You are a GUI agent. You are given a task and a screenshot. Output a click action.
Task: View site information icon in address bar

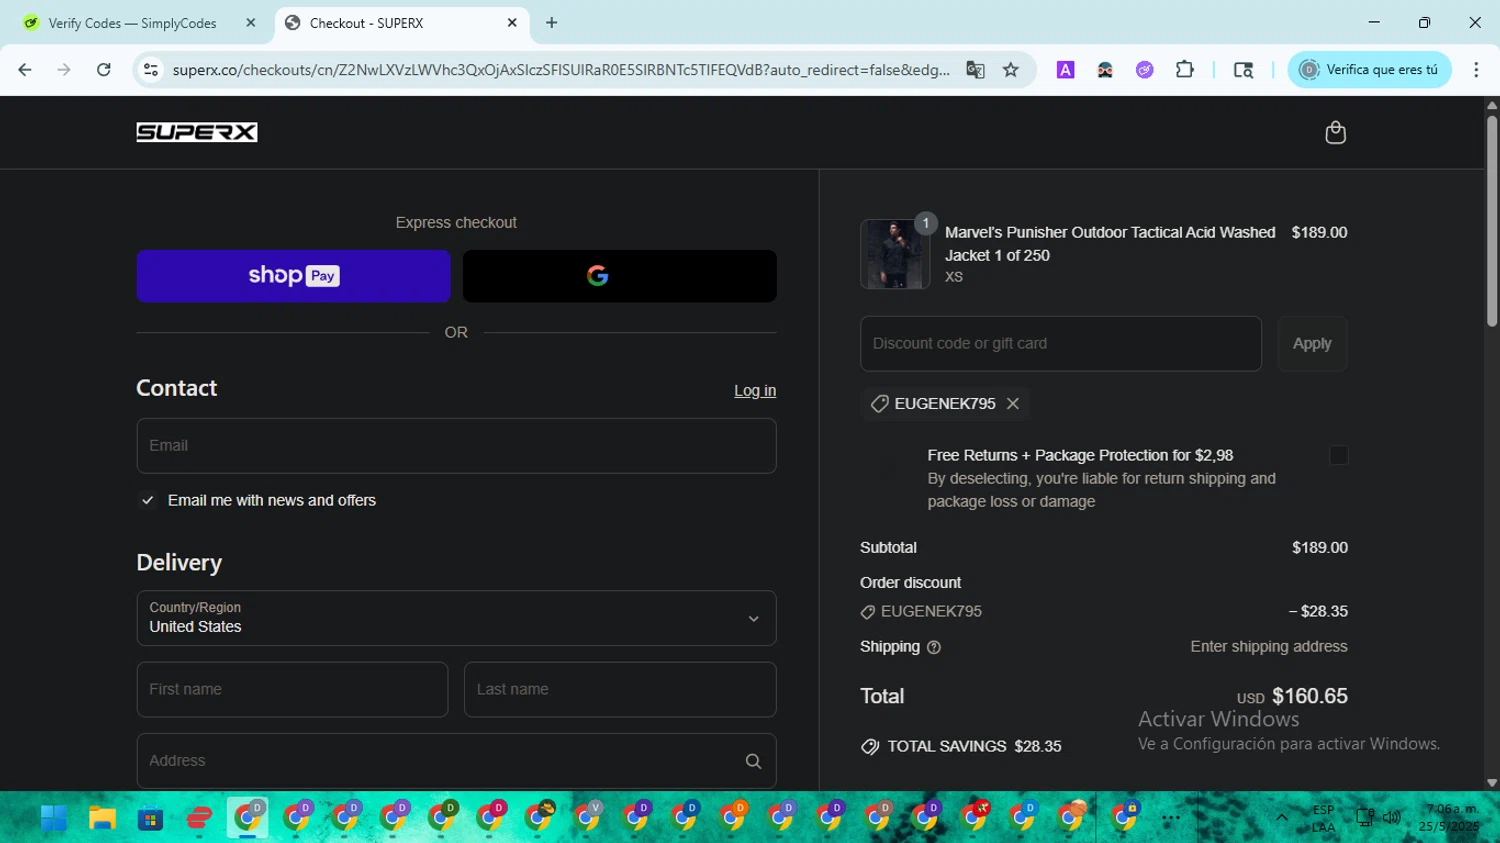tap(151, 70)
